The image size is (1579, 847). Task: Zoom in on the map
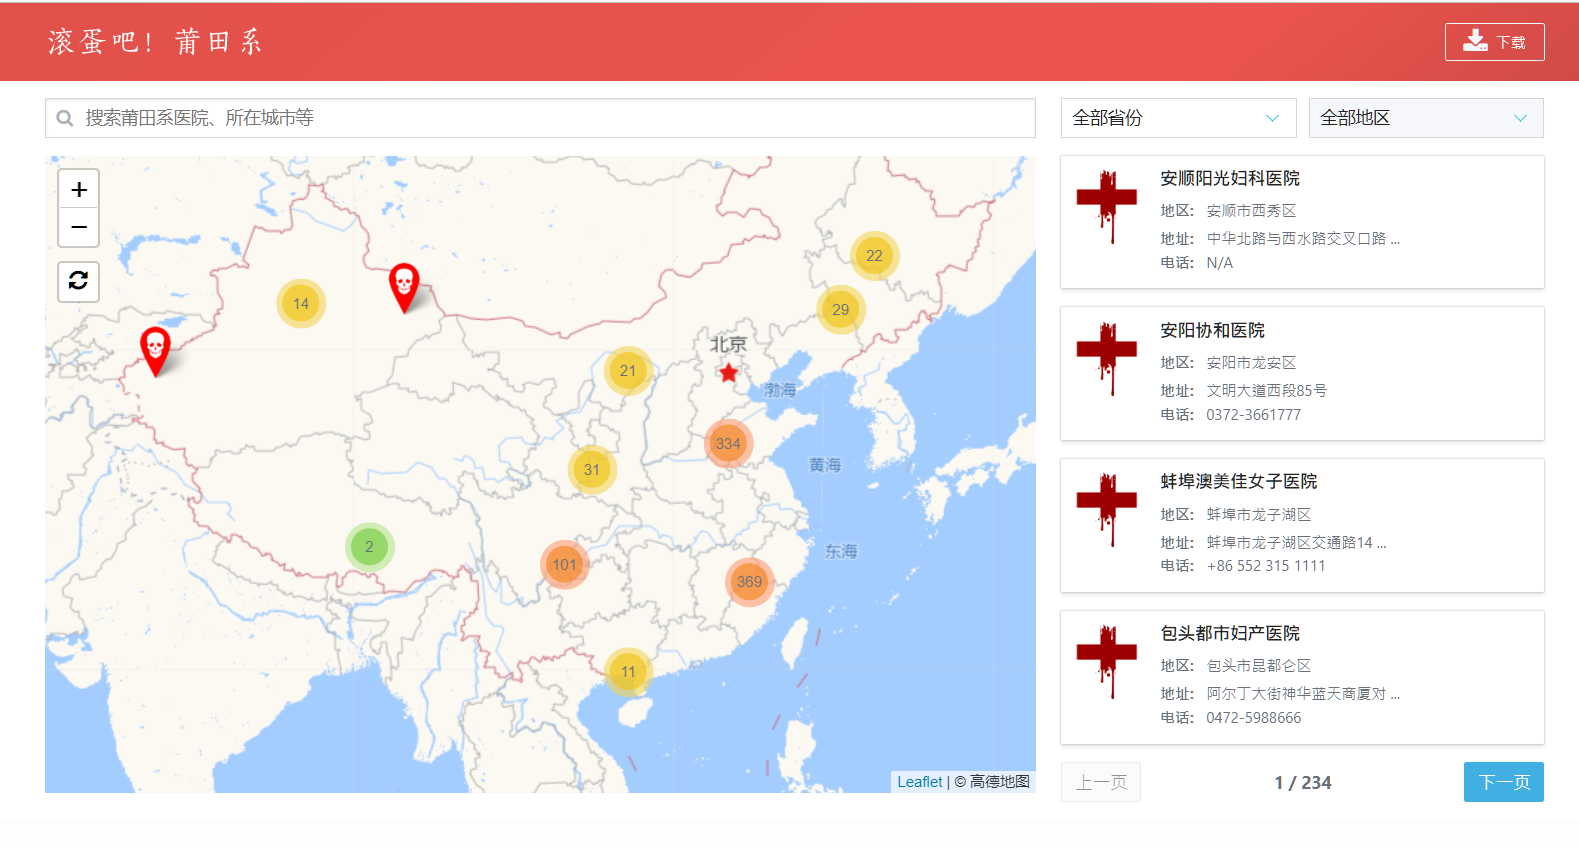pyautogui.click(x=79, y=189)
